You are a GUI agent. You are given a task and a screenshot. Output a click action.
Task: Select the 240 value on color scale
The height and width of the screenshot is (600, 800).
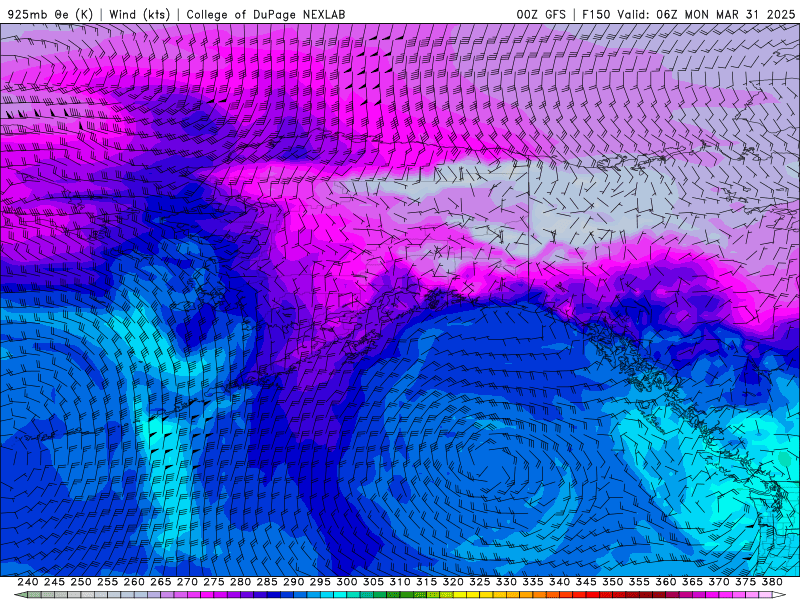coord(28,582)
